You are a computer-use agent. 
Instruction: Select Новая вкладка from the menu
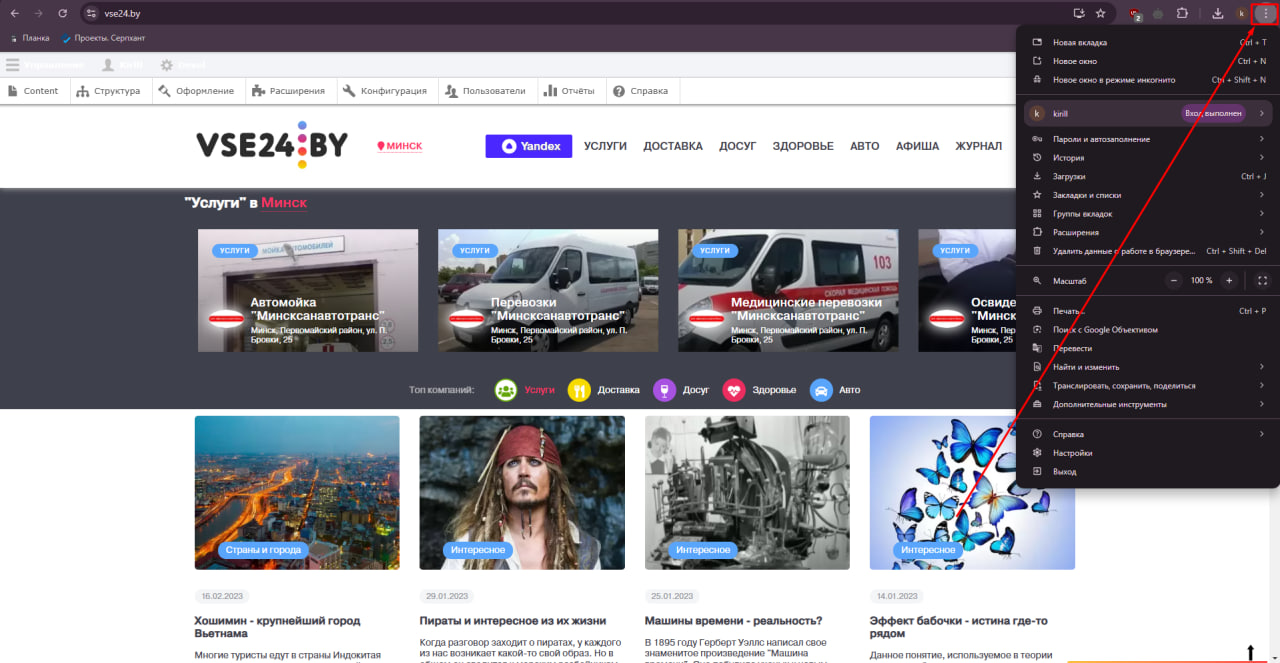click(x=1080, y=43)
